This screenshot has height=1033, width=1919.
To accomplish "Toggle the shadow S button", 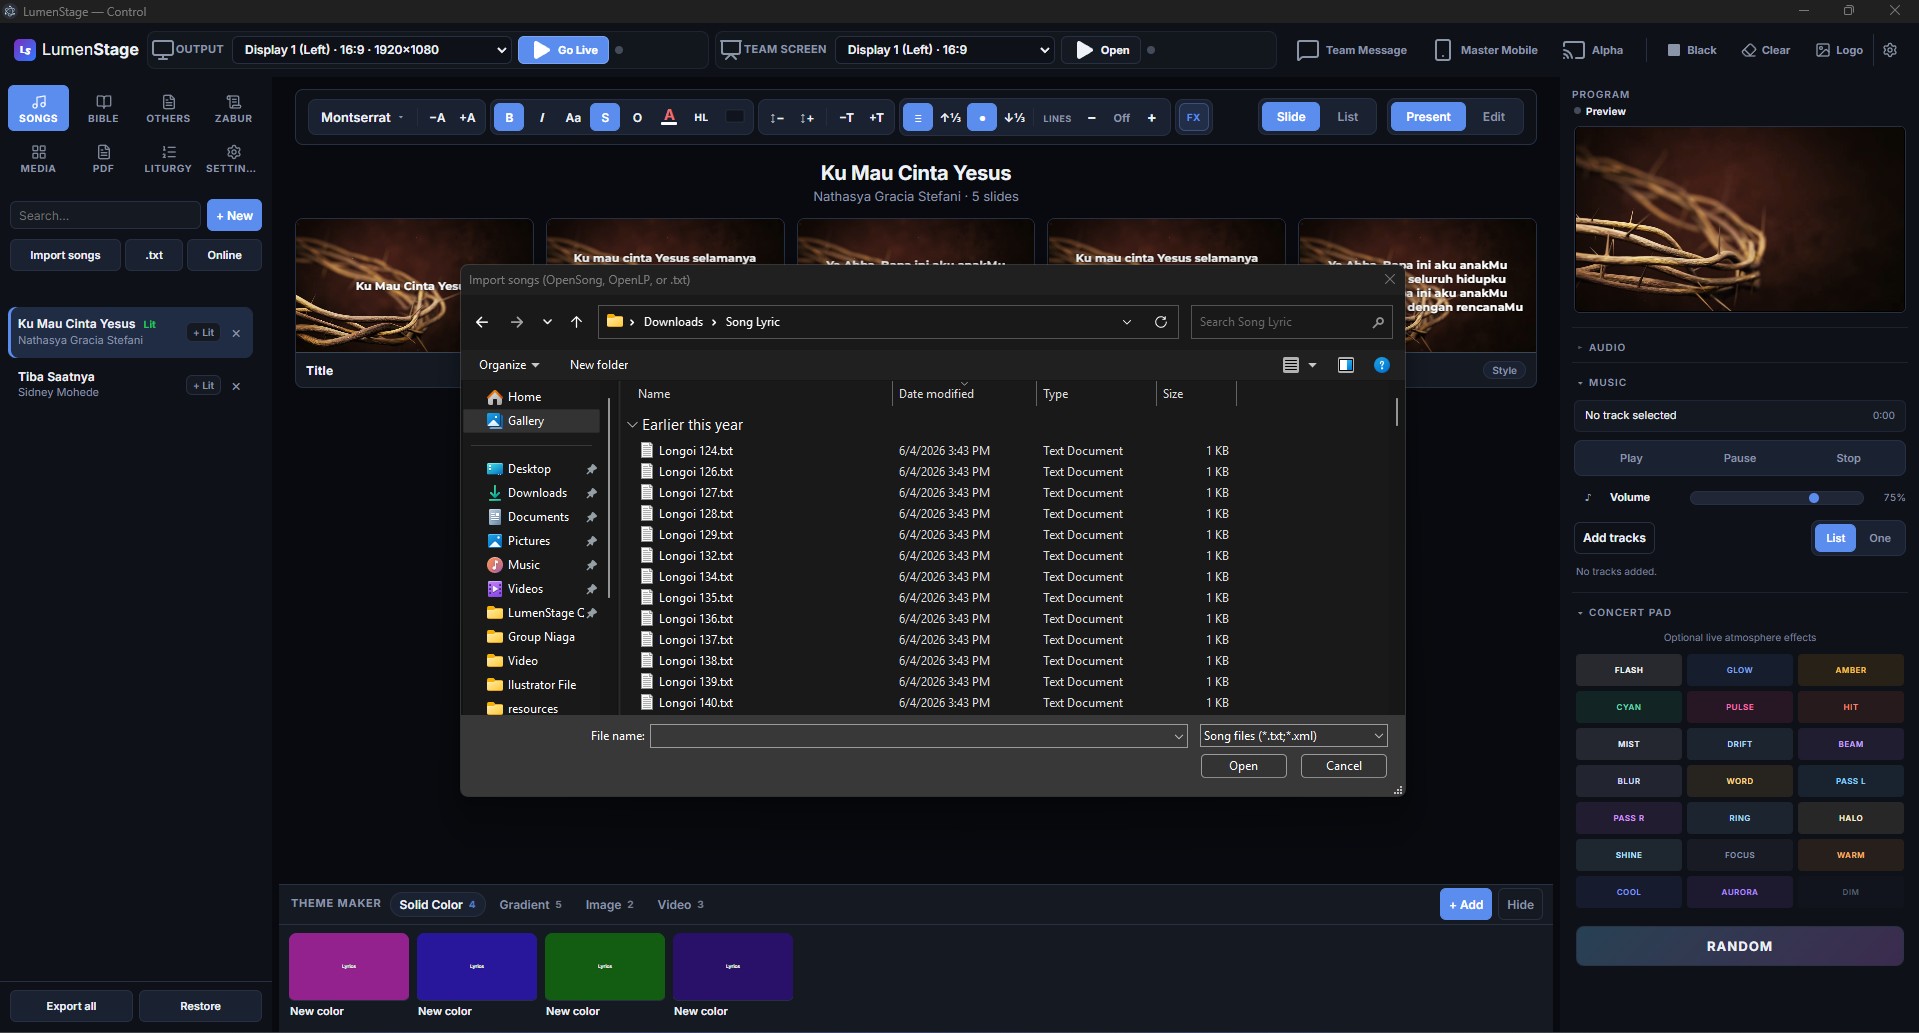I will click(x=605, y=117).
